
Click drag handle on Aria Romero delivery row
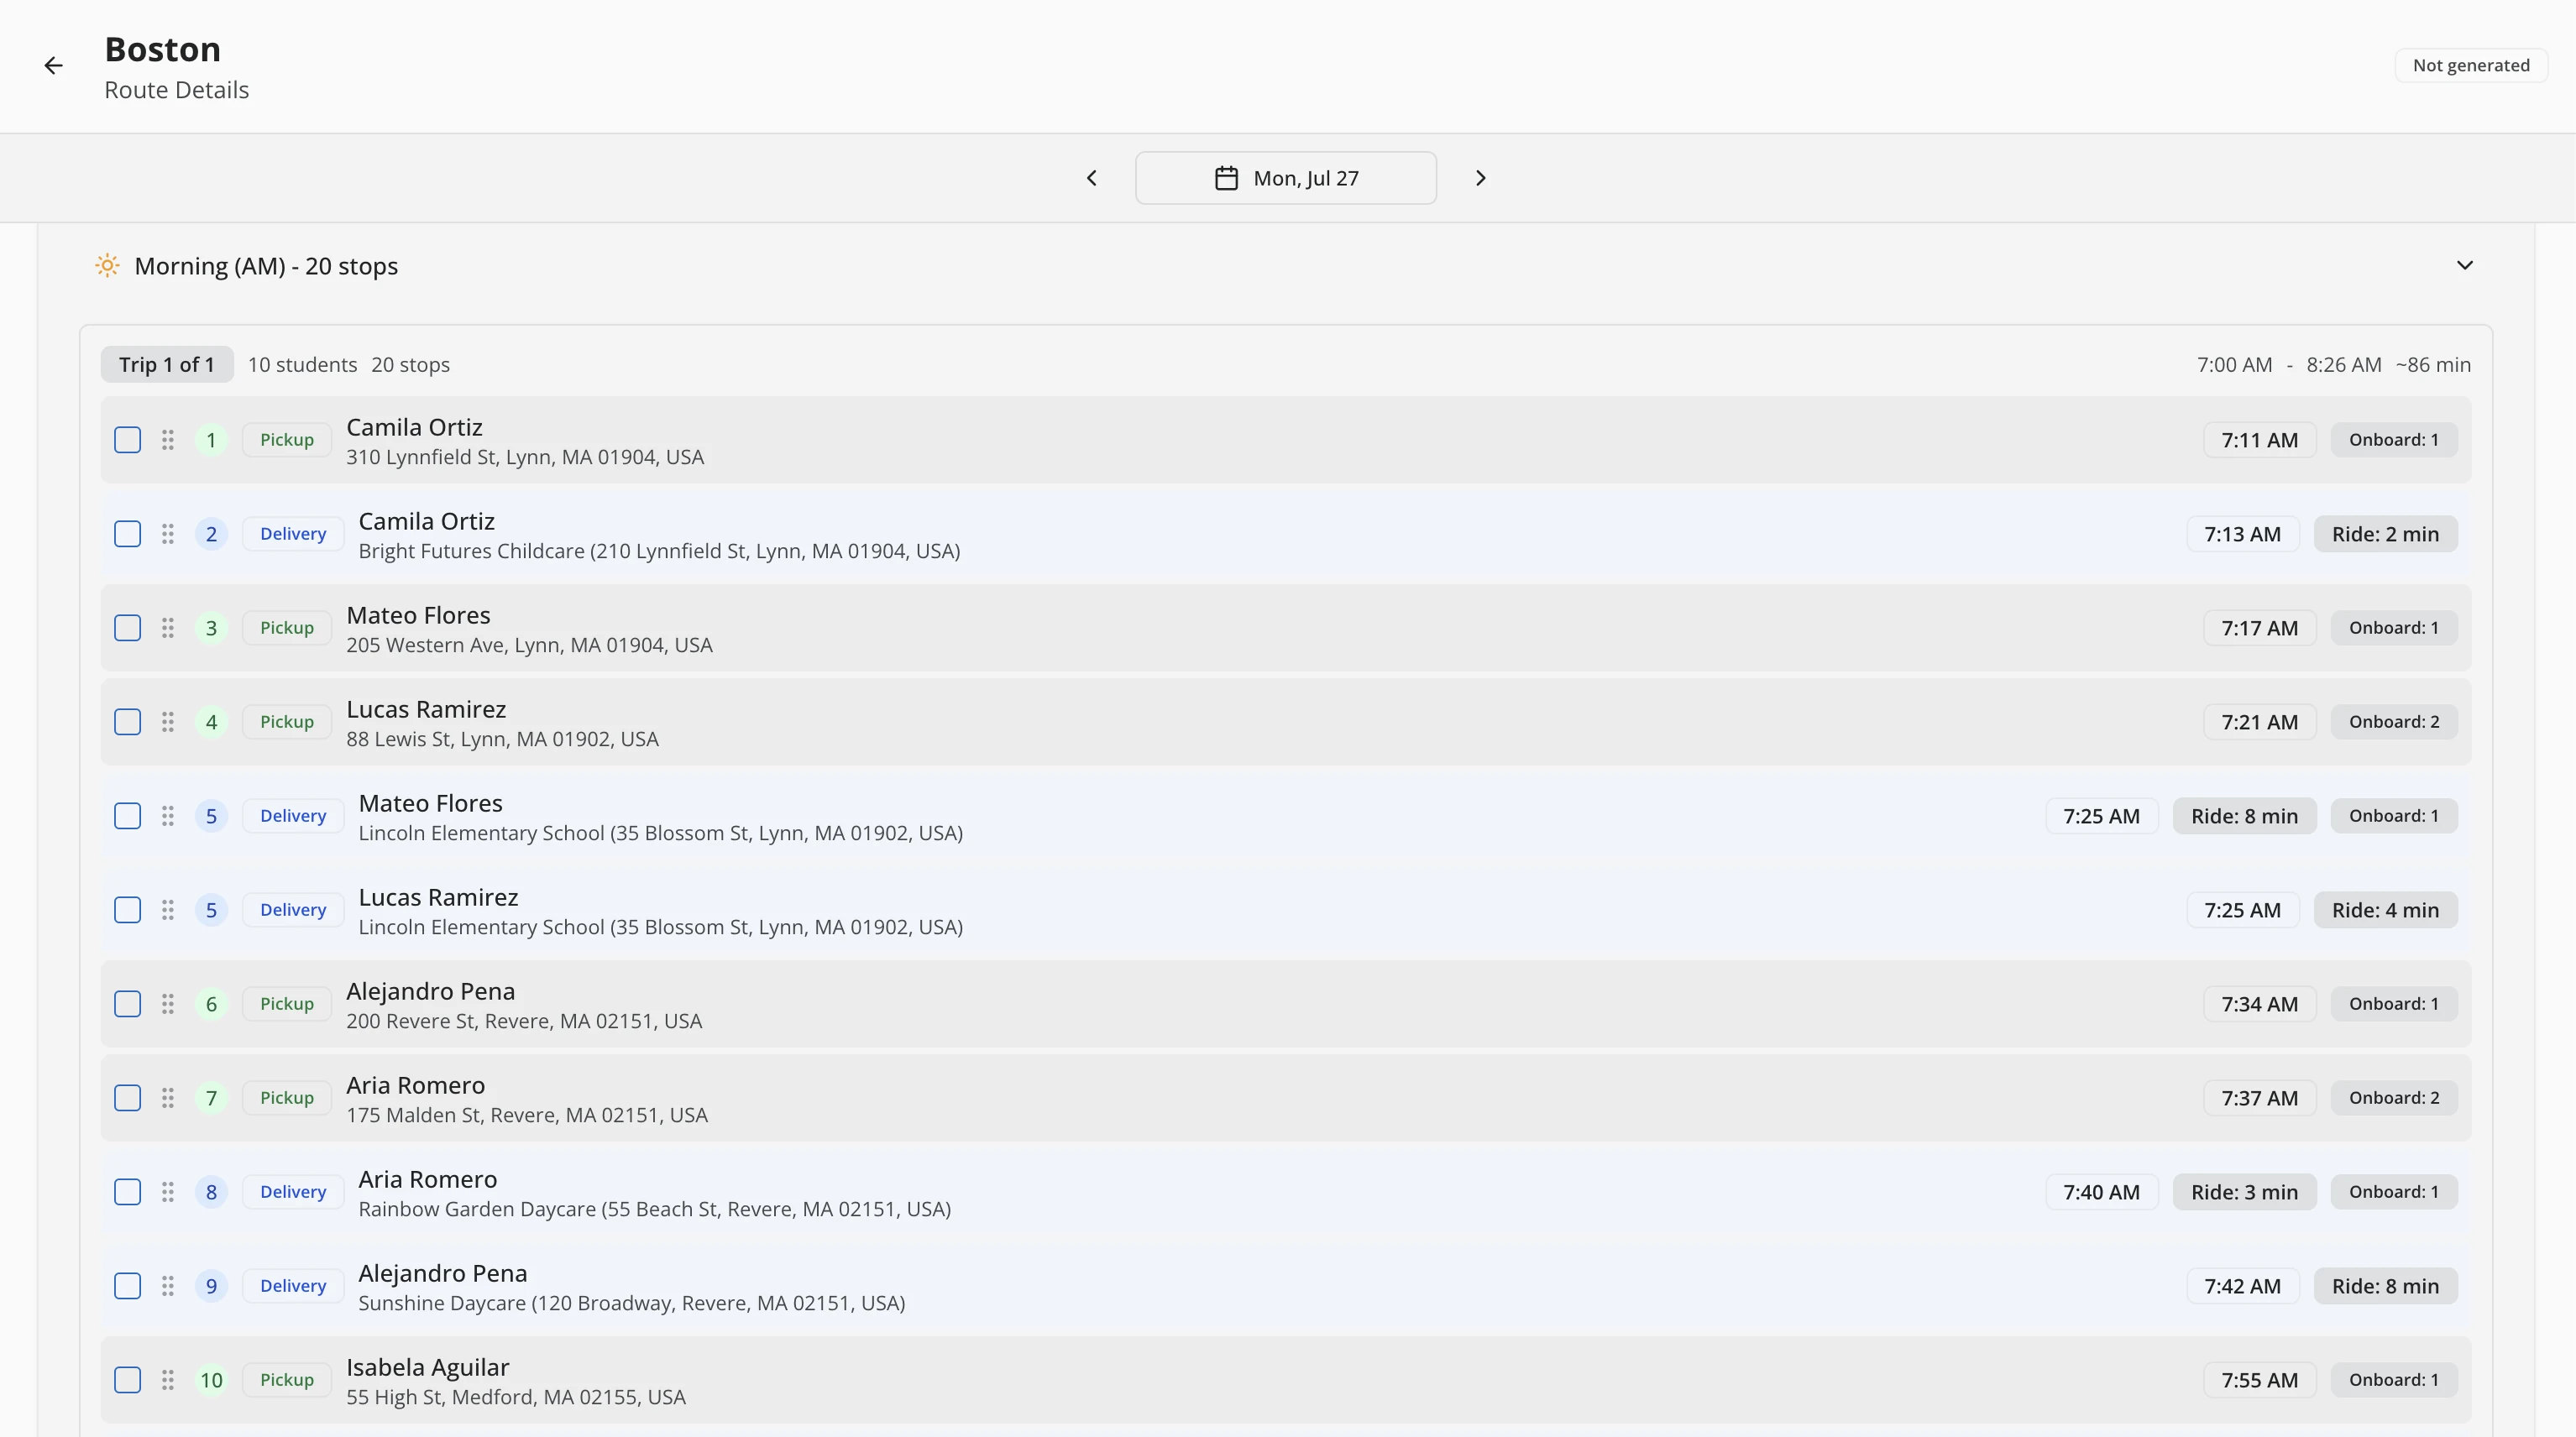coord(168,1192)
